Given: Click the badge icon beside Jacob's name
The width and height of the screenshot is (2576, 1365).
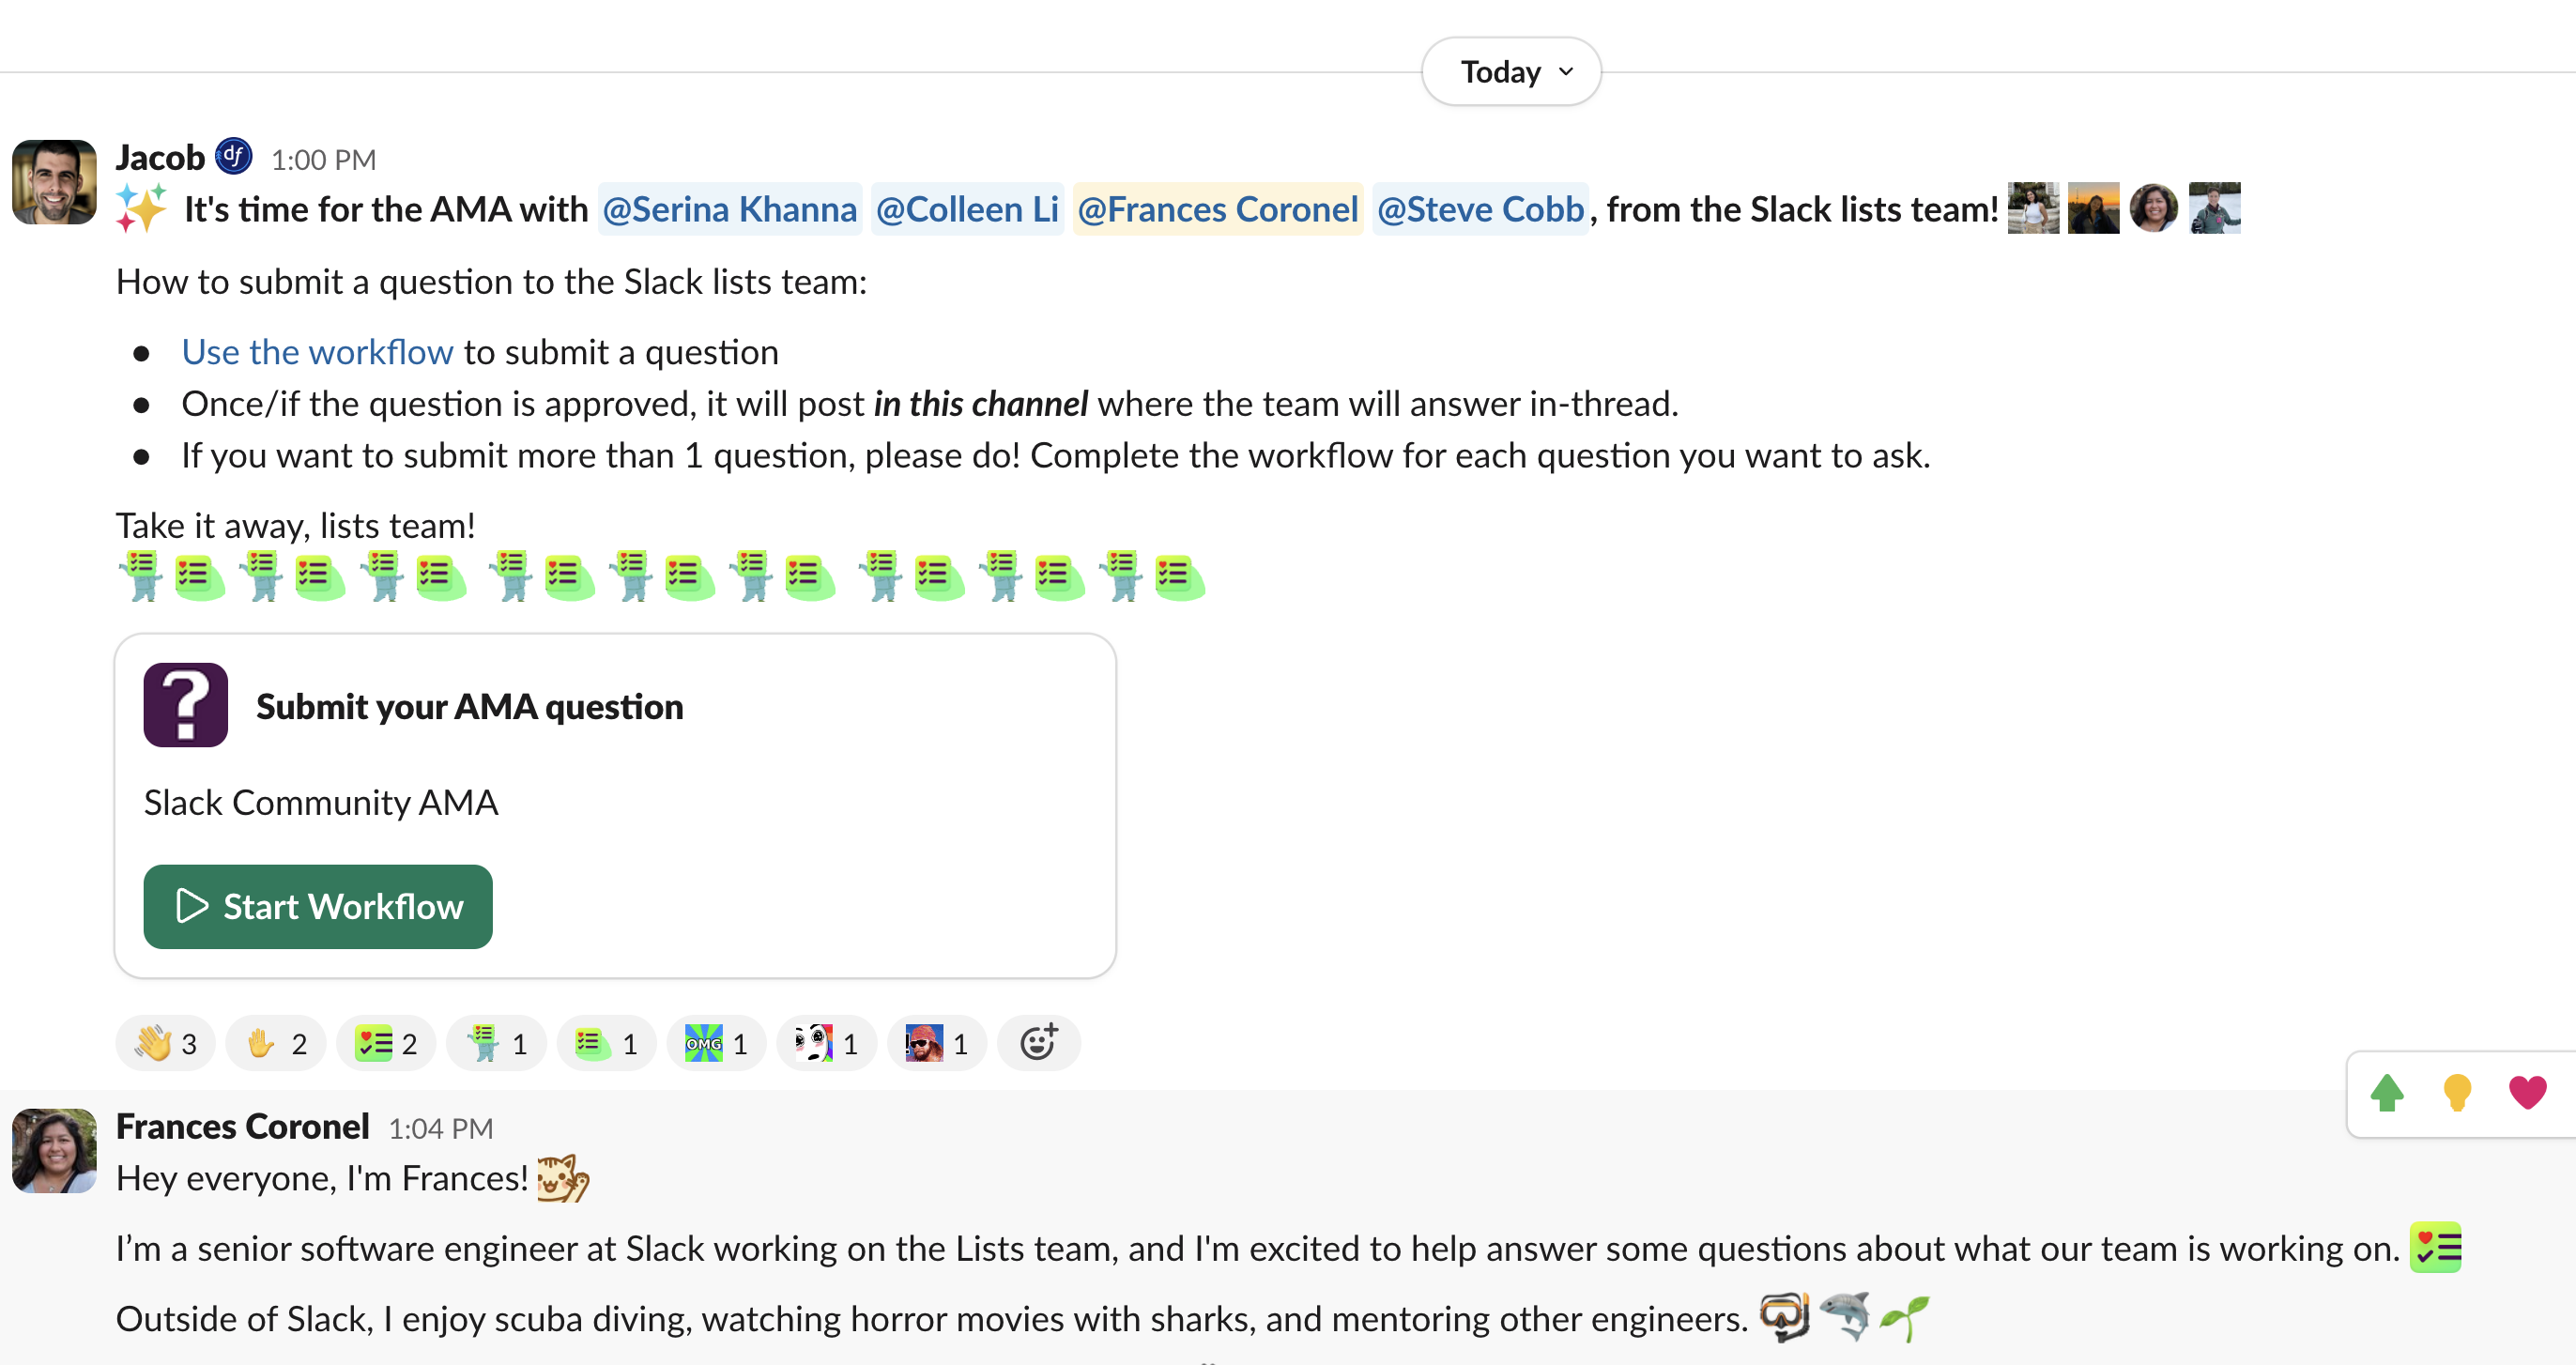Looking at the screenshot, I should point(234,156).
